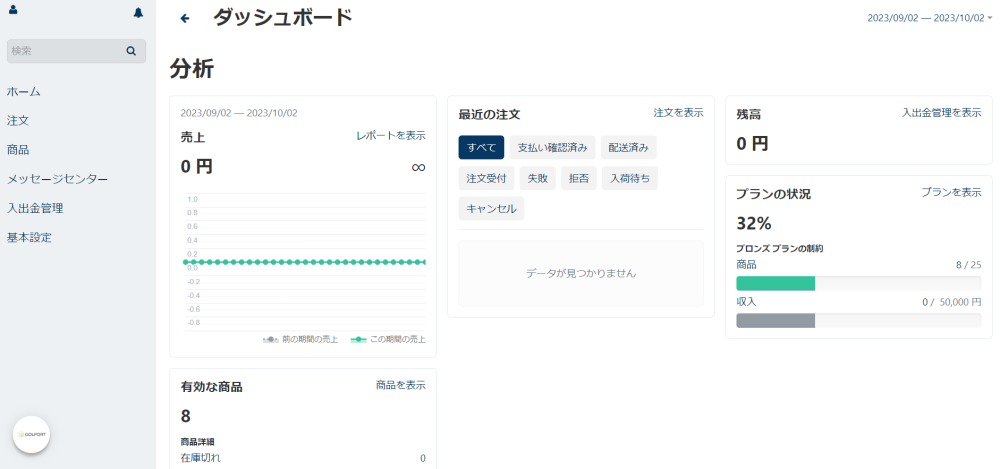The image size is (1000, 469).
Task: Click the gray 収入 progress bar
Action: 776,320
